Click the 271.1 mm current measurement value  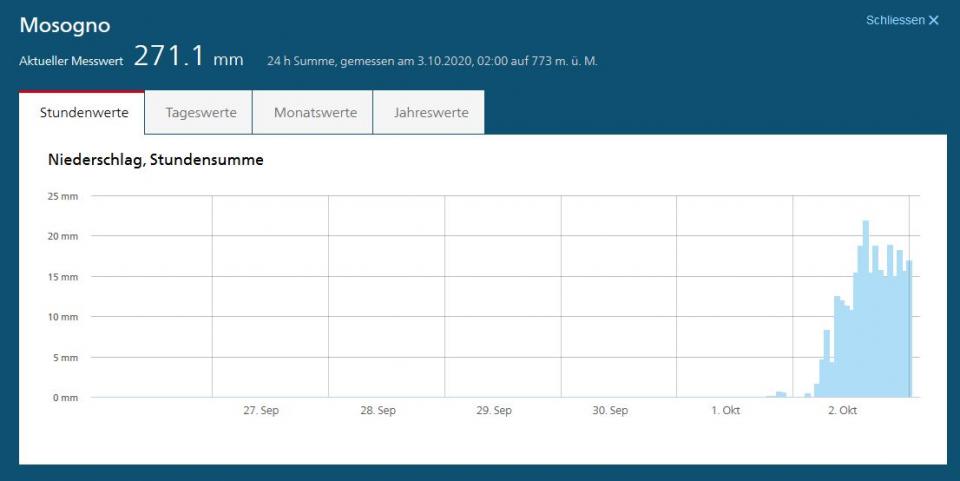[188, 57]
